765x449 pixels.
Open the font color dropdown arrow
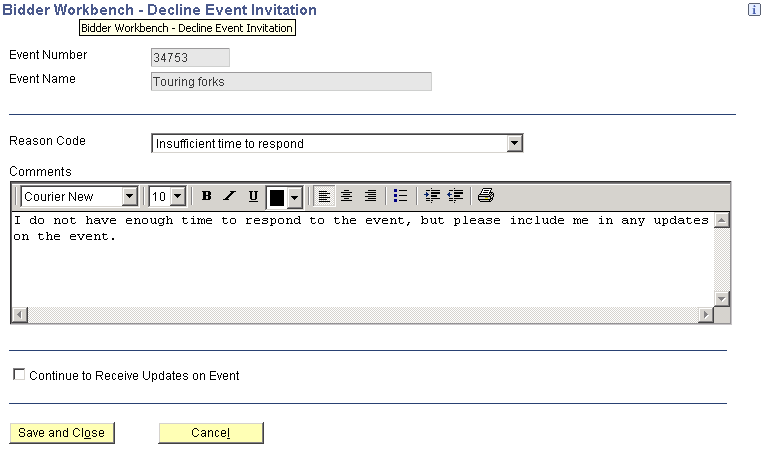click(x=294, y=197)
